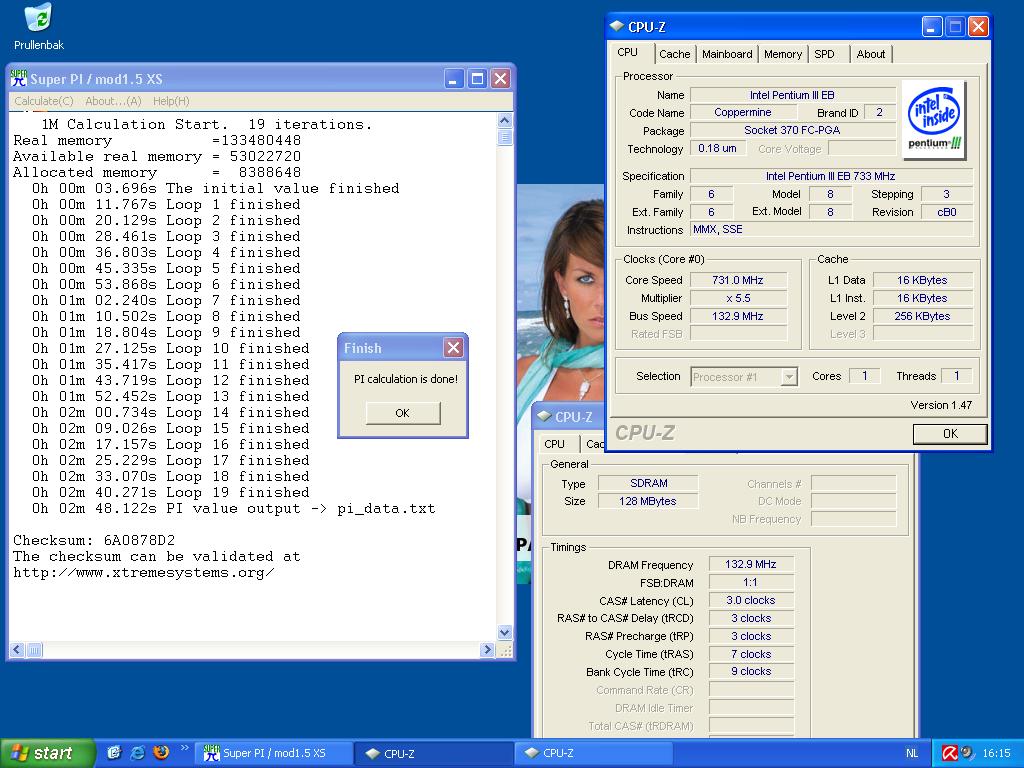Click OK in the Finish dialog
The image size is (1024, 768).
[402, 413]
